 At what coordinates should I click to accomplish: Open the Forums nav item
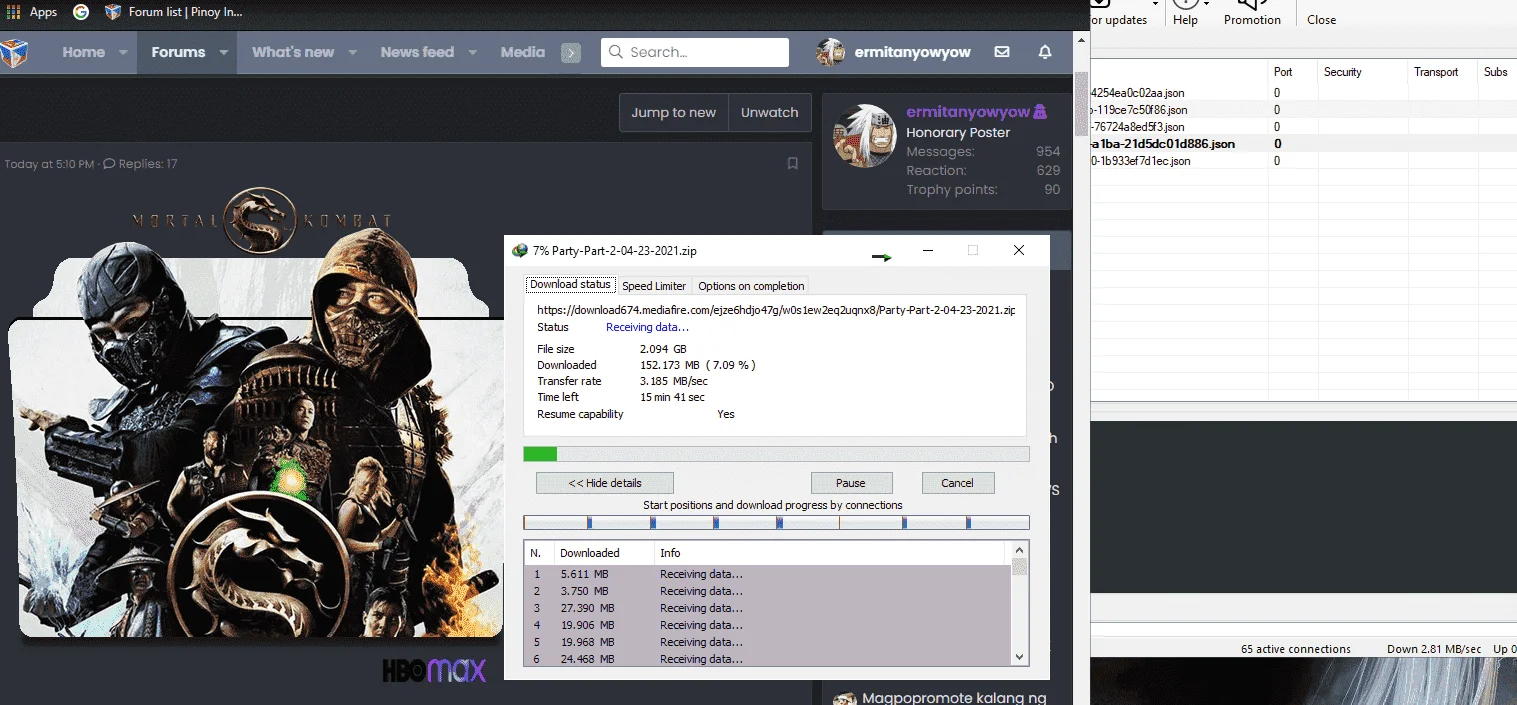pyautogui.click(x=178, y=52)
